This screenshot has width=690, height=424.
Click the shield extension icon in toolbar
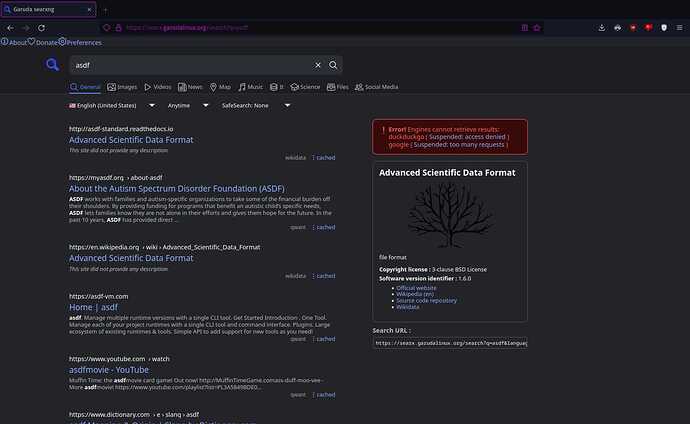(664, 28)
